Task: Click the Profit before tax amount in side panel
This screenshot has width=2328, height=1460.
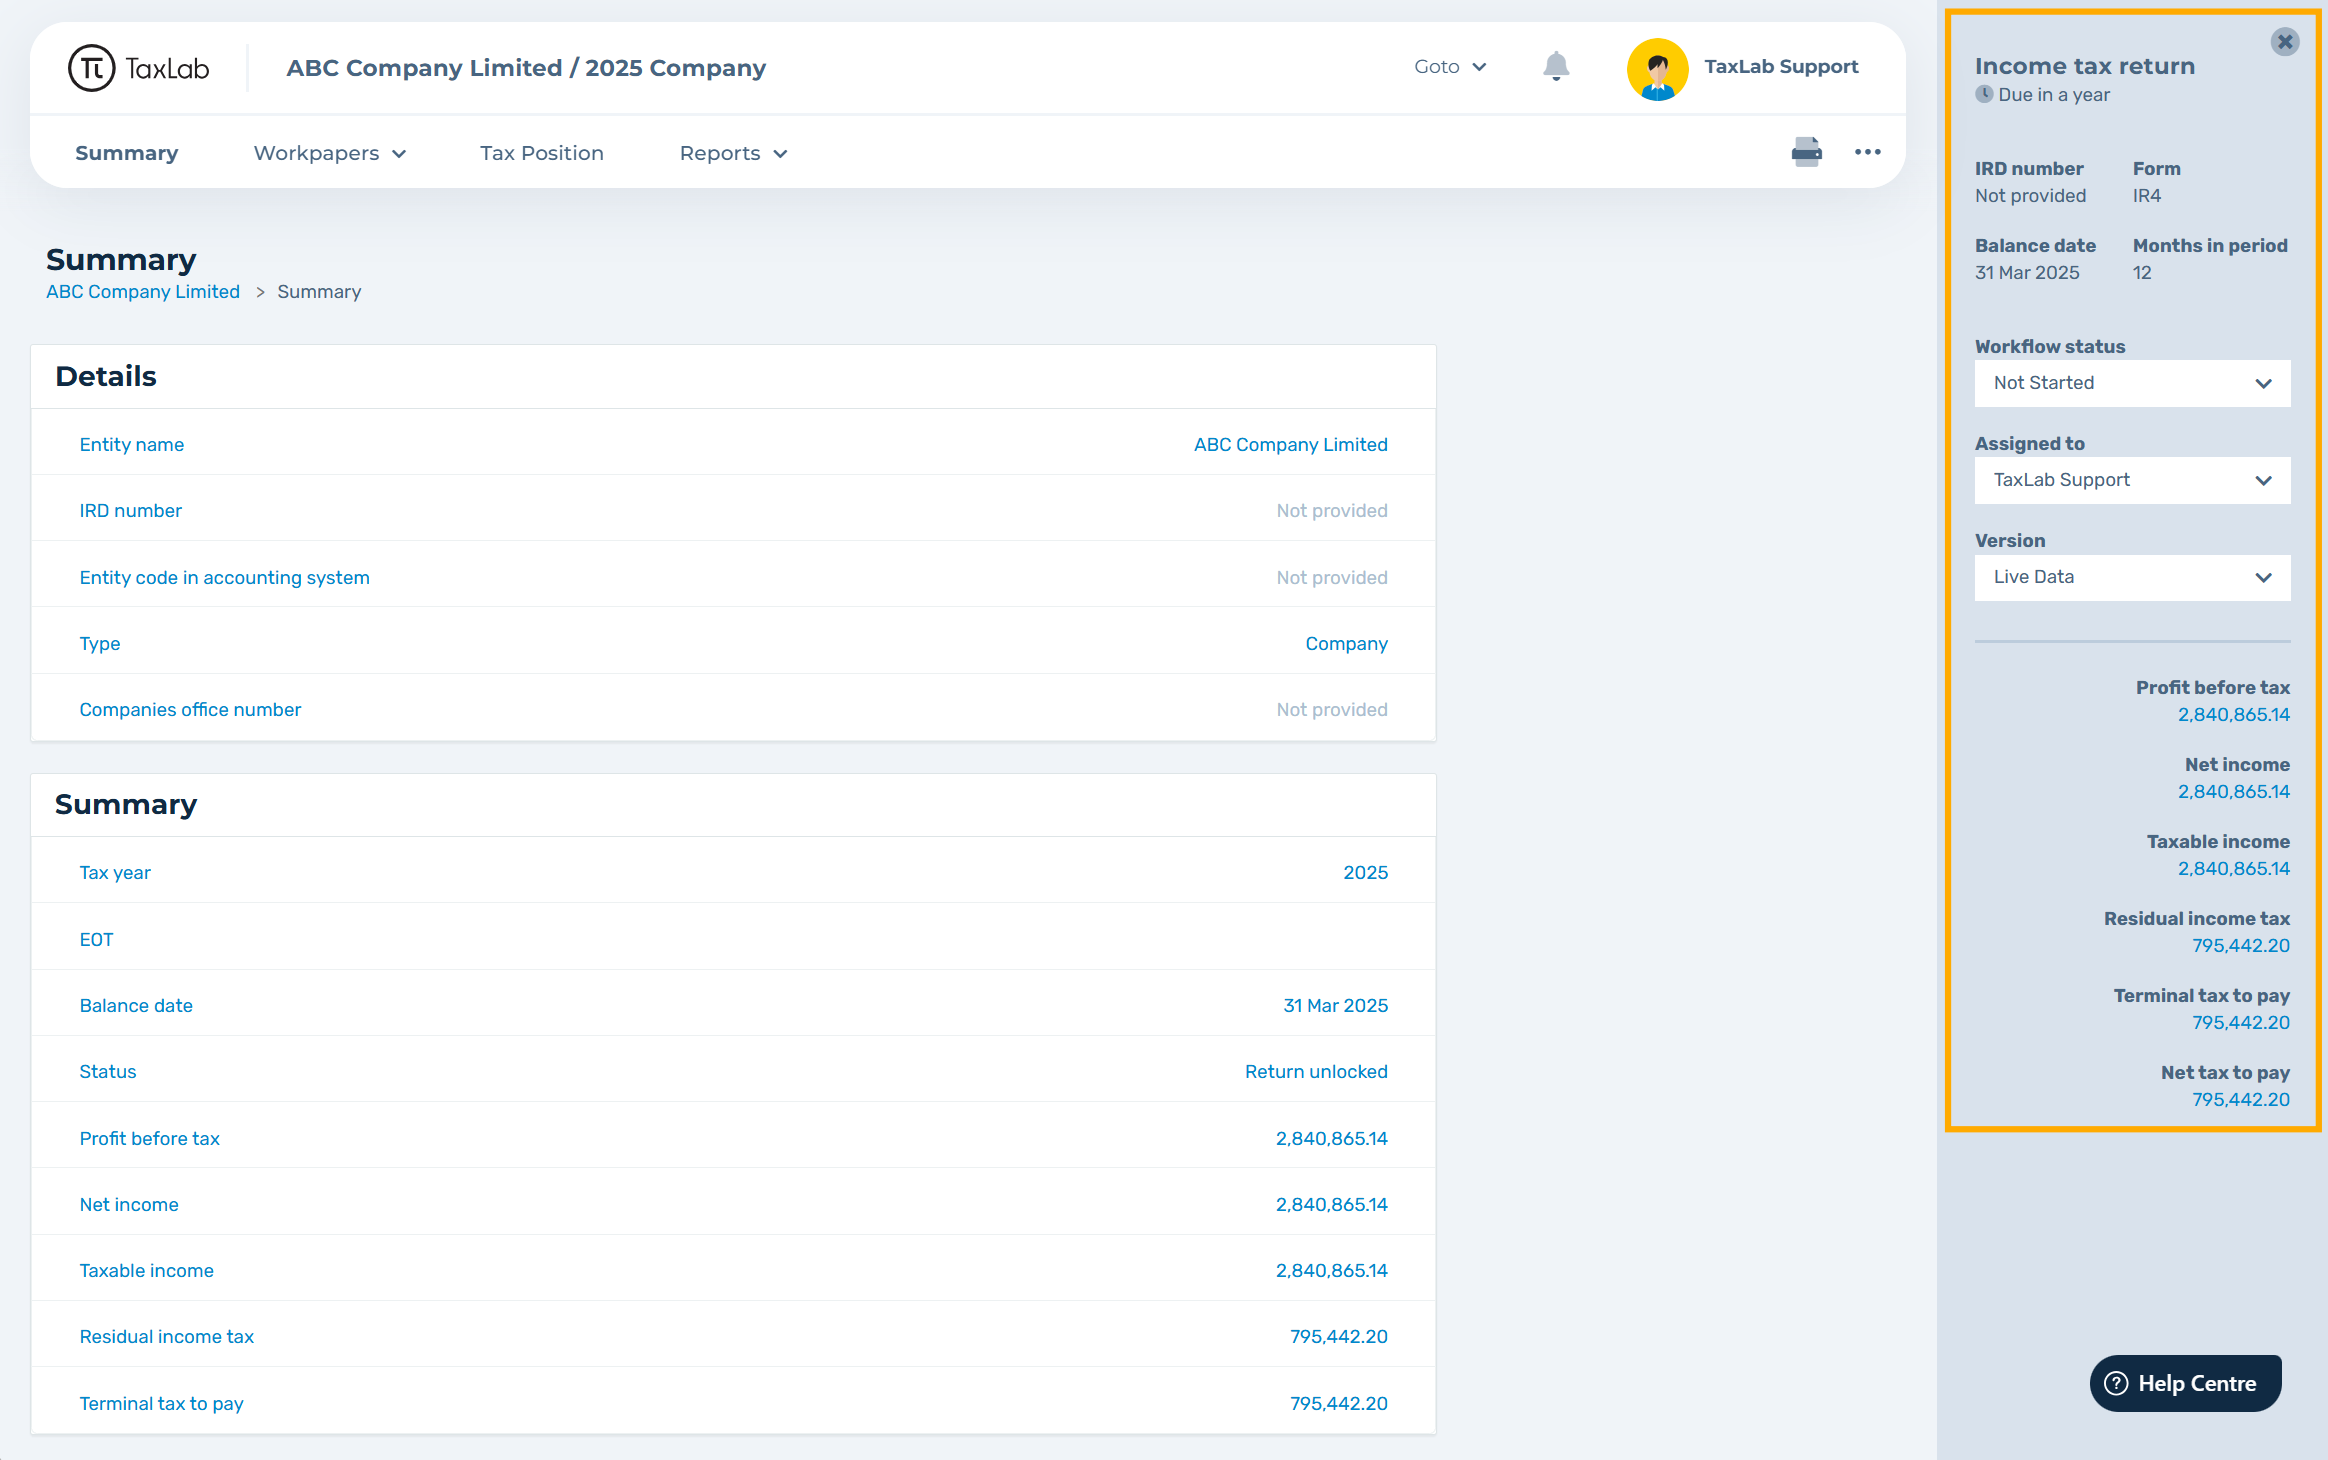Action: point(2233,714)
